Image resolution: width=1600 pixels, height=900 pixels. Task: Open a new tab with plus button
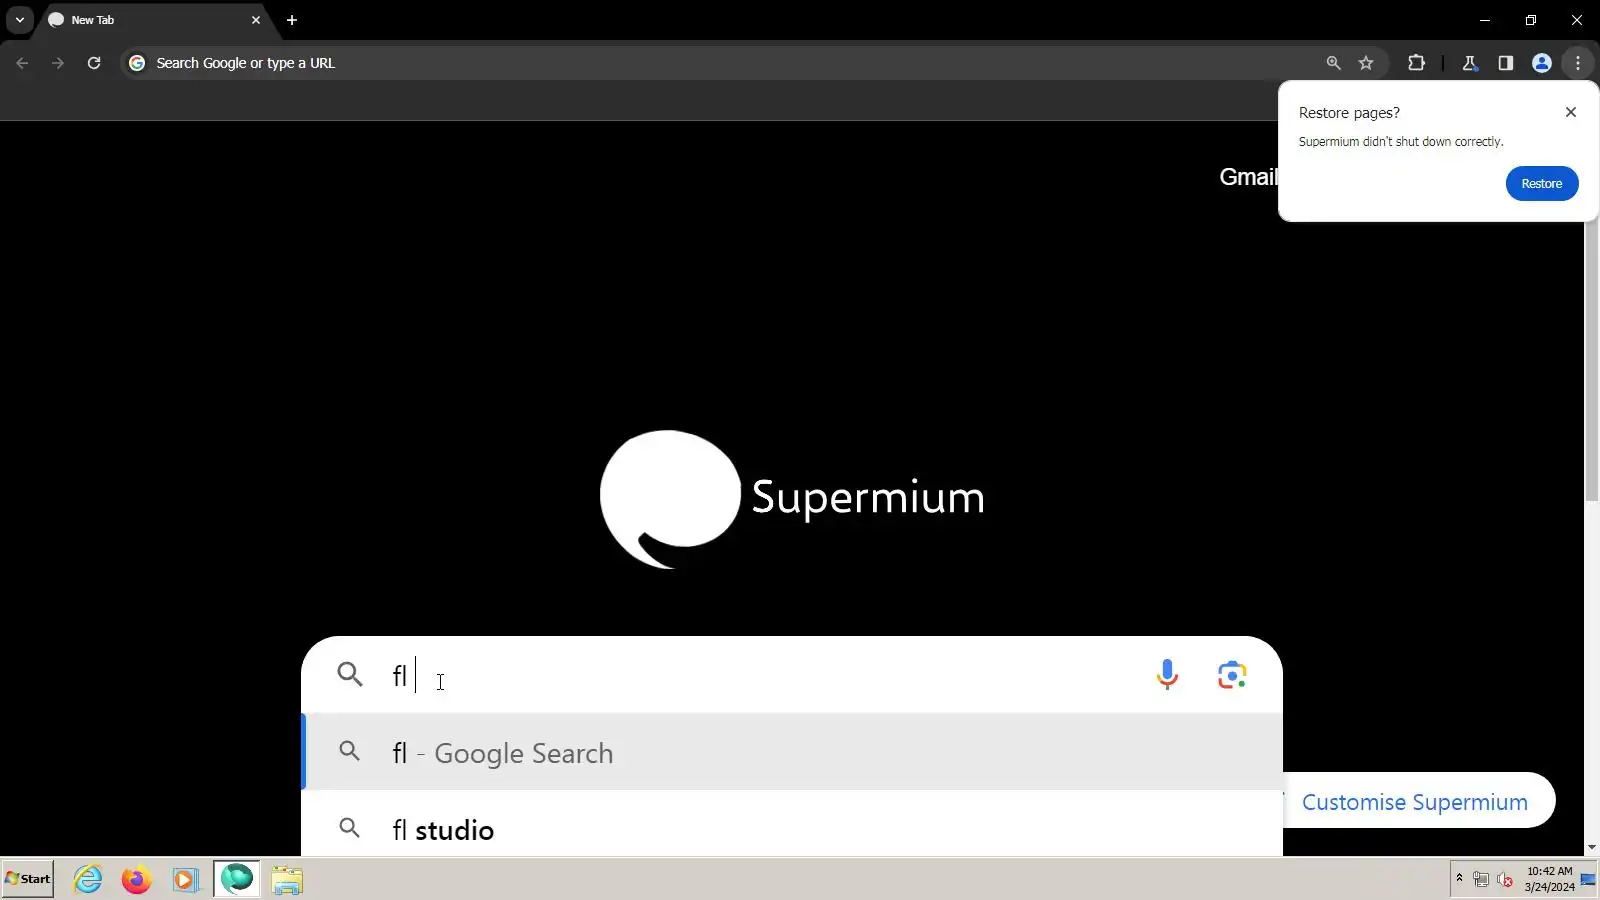[x=292, y=20]
